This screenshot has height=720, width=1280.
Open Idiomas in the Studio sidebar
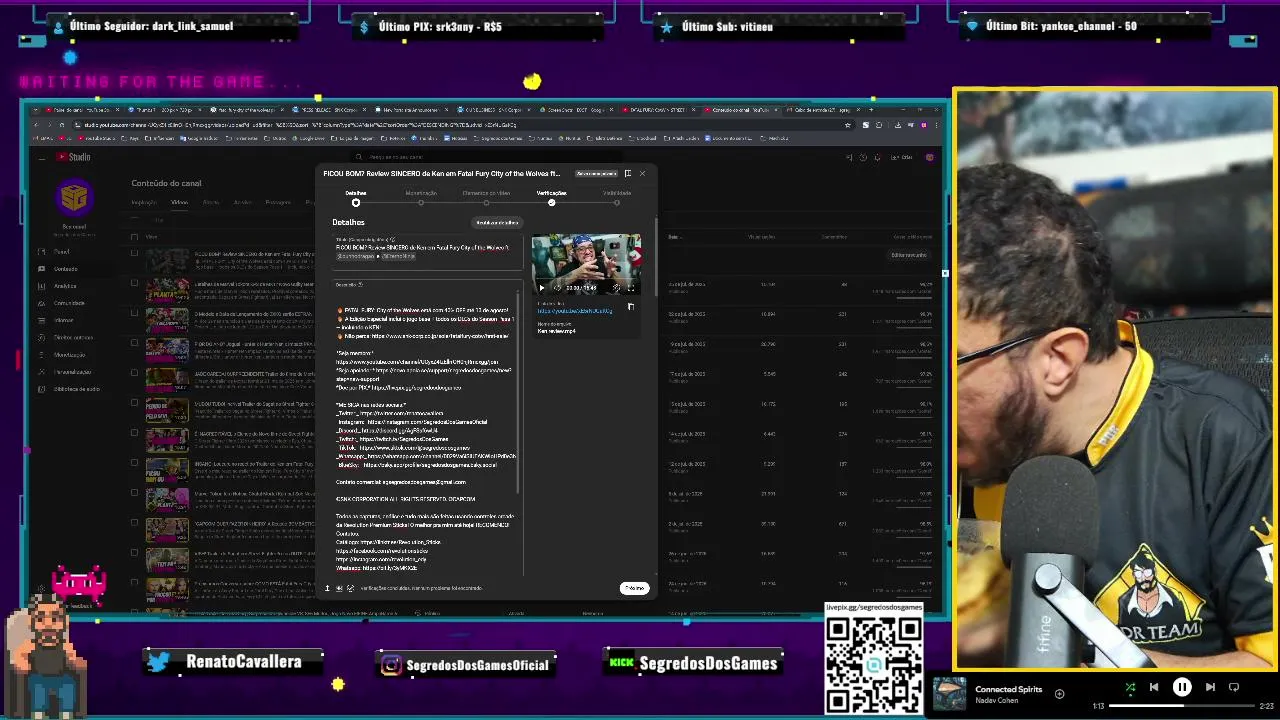click(63, 320)
